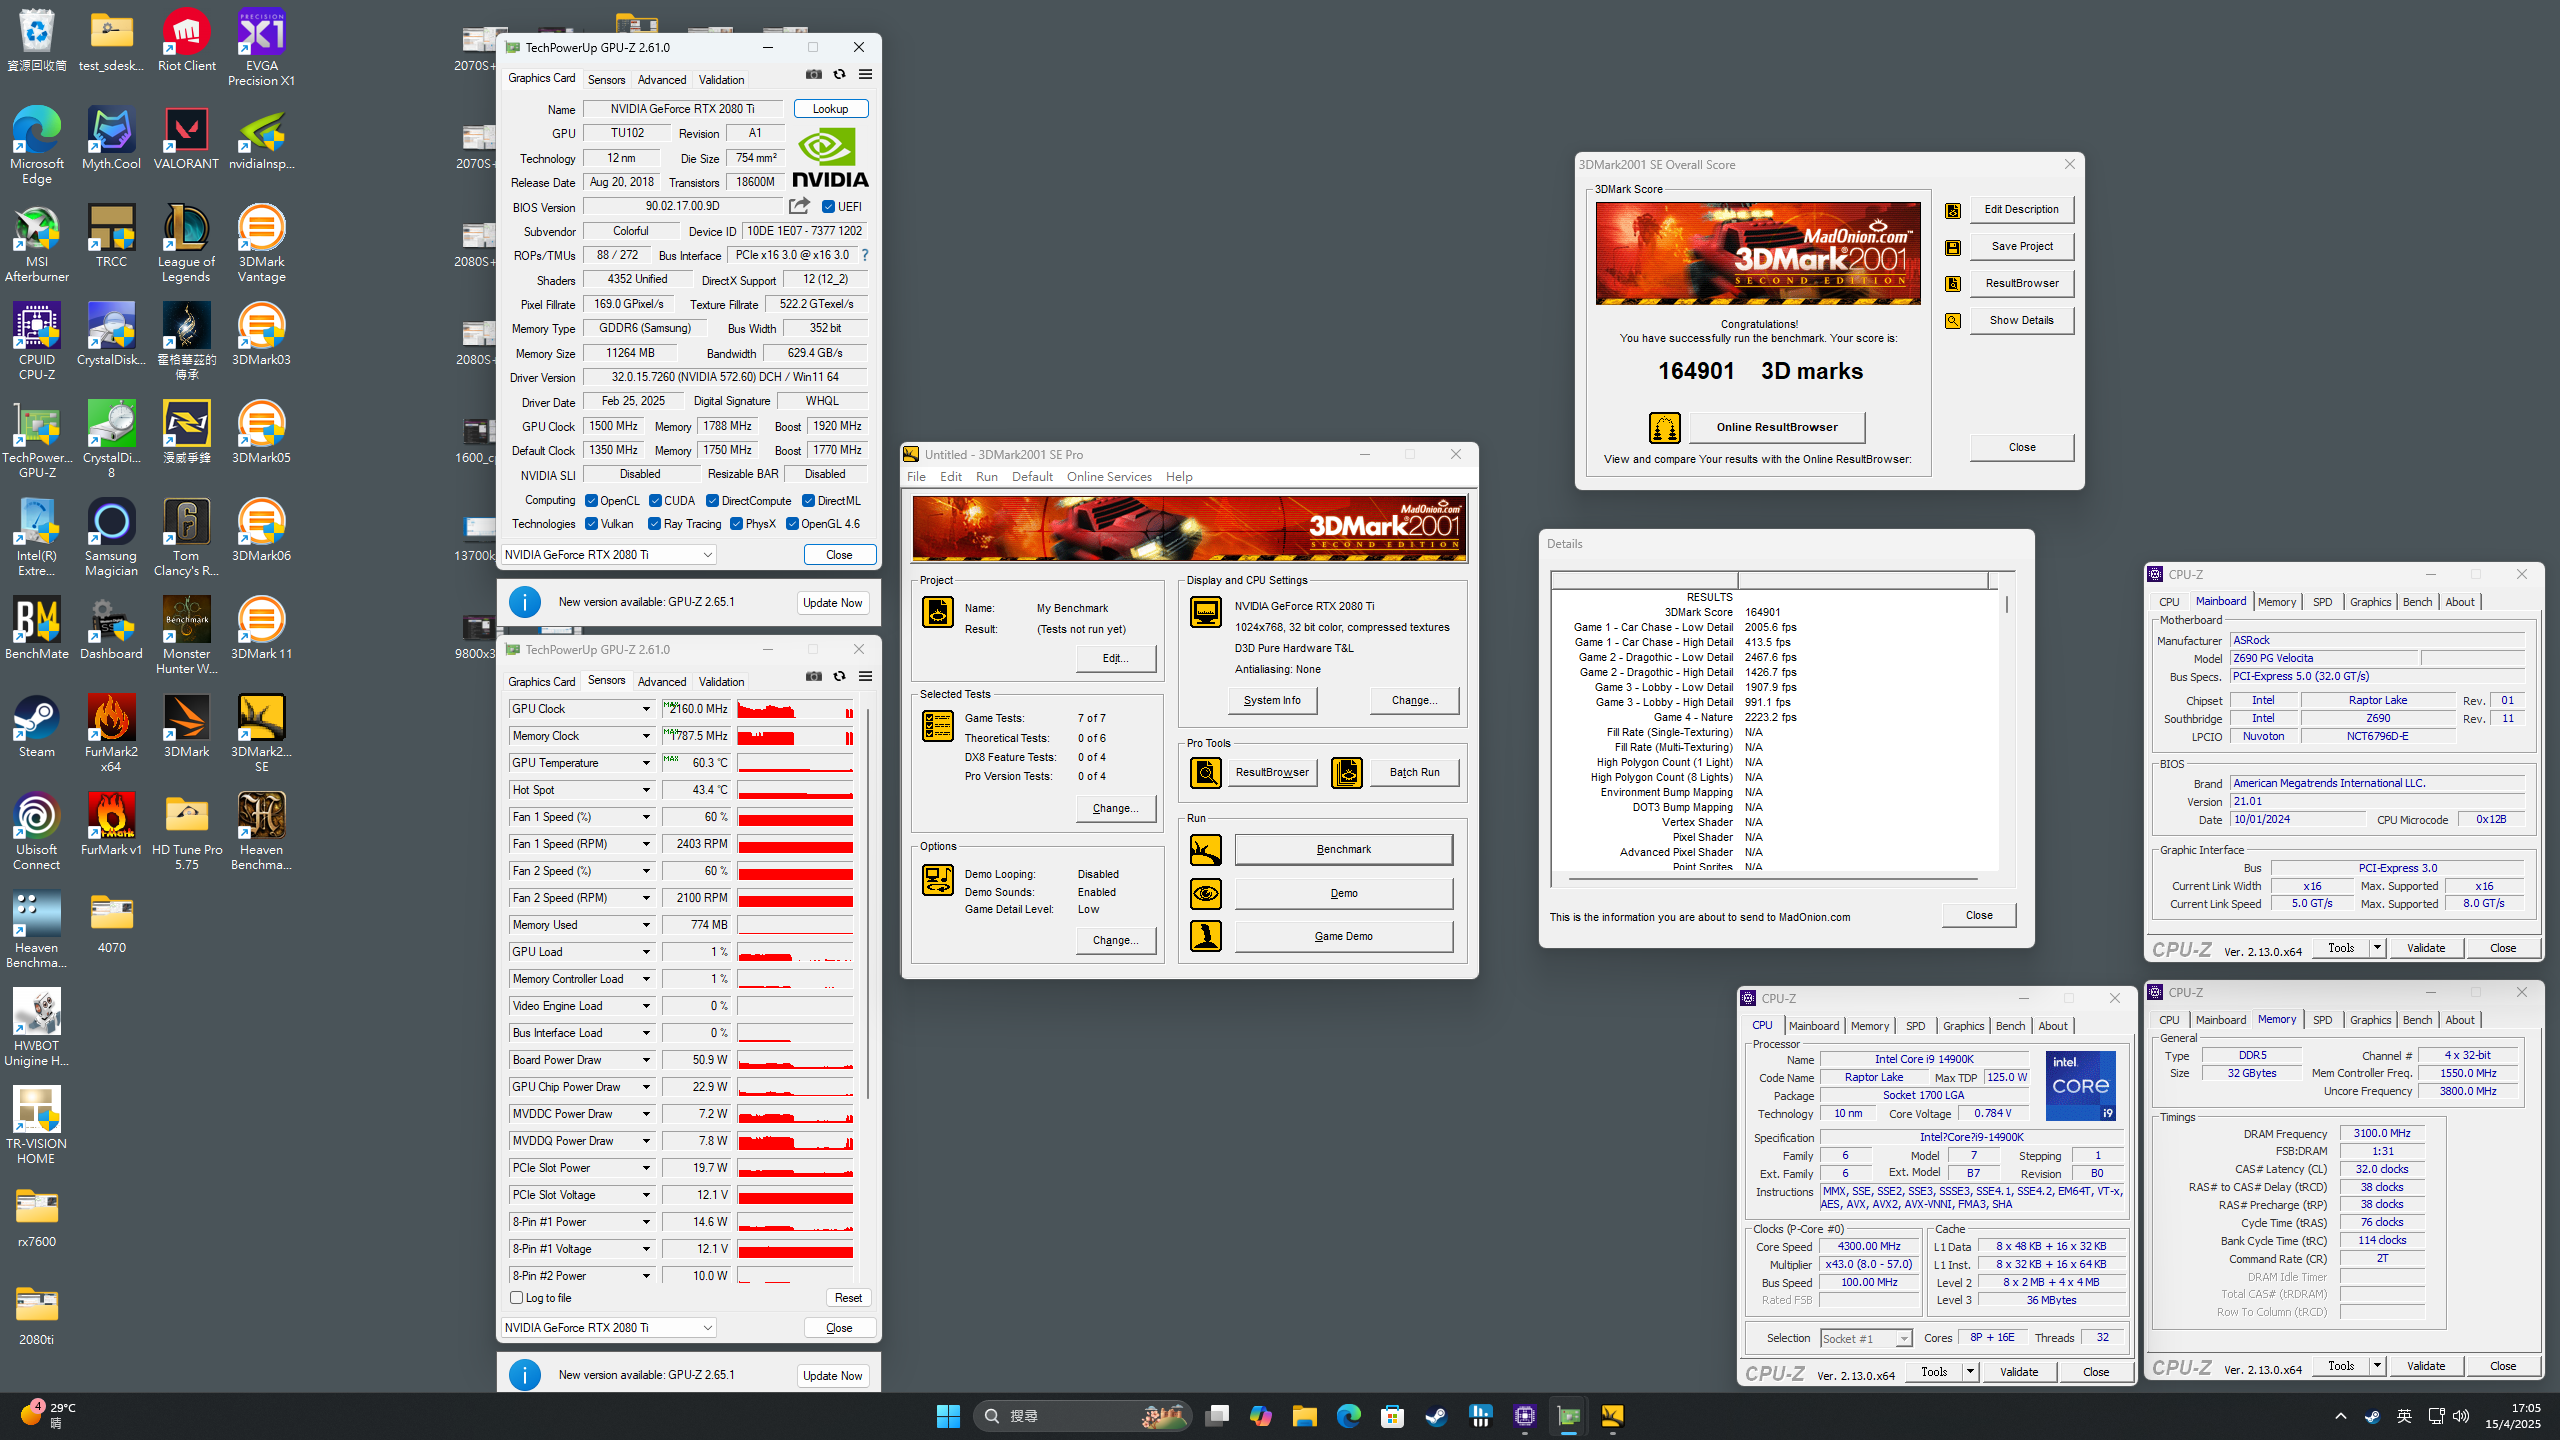Click the screenshot camera icon in top GPU-Z window
The image size is (2560, 1440).
(x=814, y=75)
